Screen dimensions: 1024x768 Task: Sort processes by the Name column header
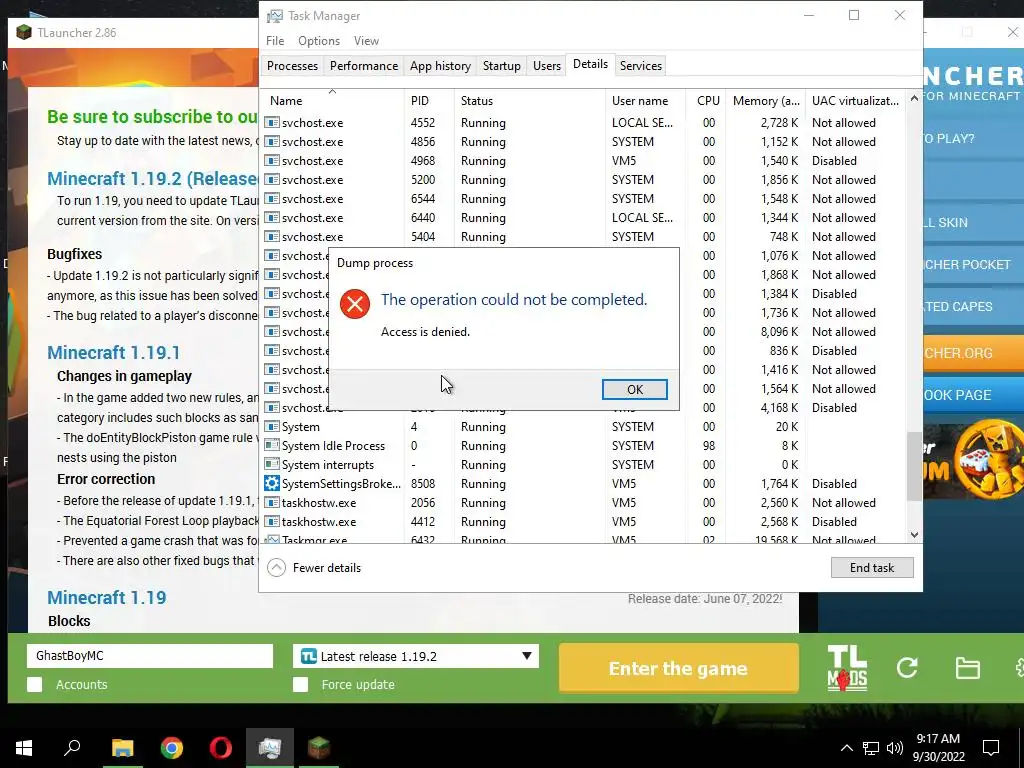point(333,101)
